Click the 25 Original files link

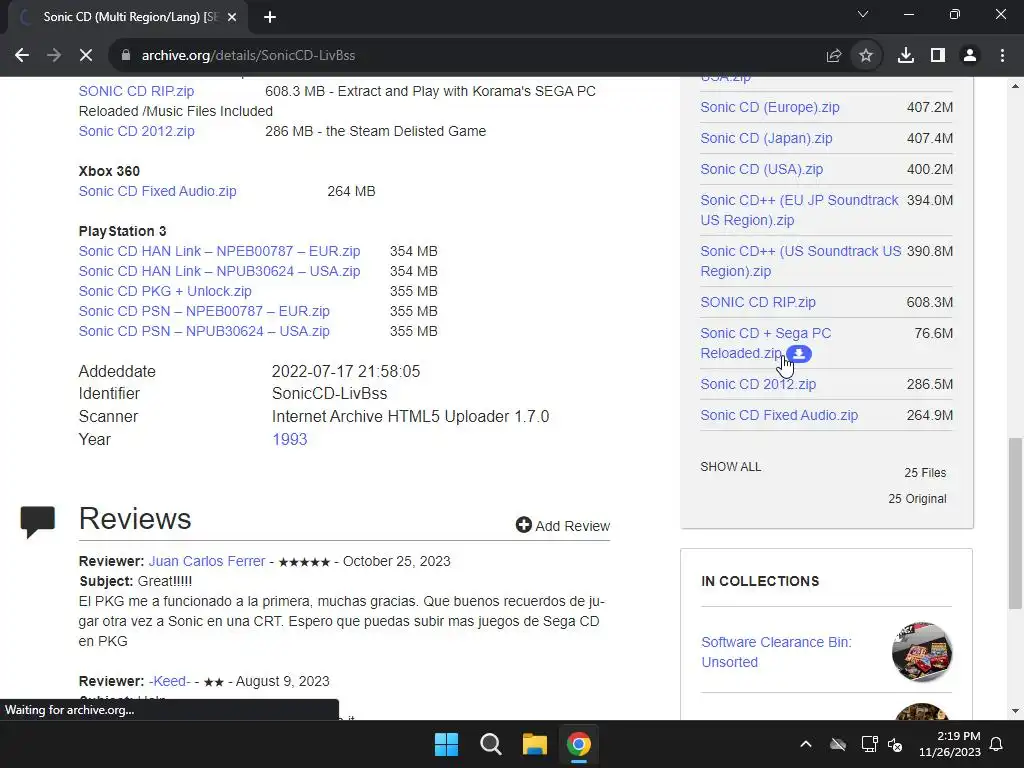pyautogui.click(x=917, y=498)
